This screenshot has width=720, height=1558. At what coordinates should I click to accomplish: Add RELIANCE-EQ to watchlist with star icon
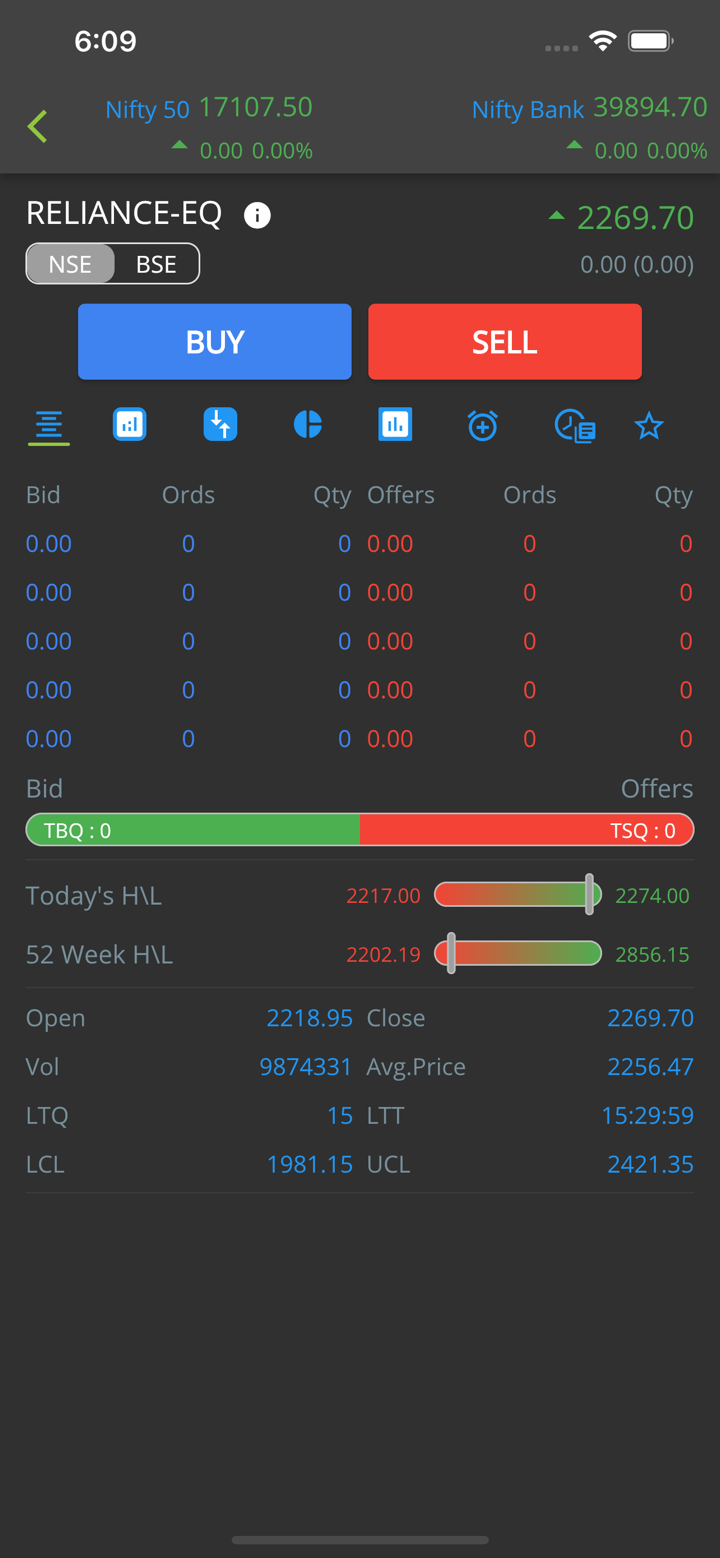click(649, 427)
